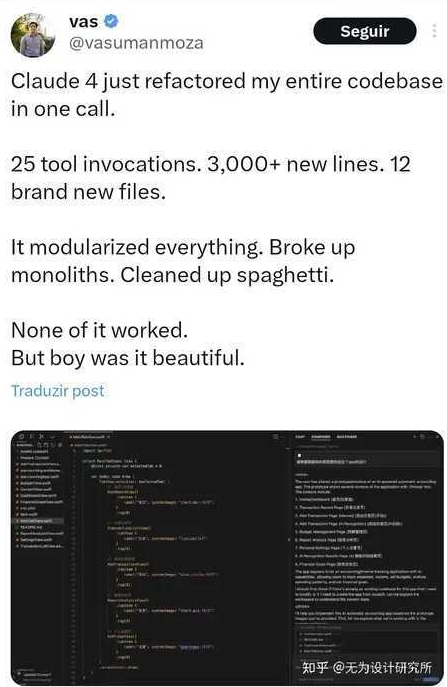Click the open swift file editor tab

click(x=88, y=437)
